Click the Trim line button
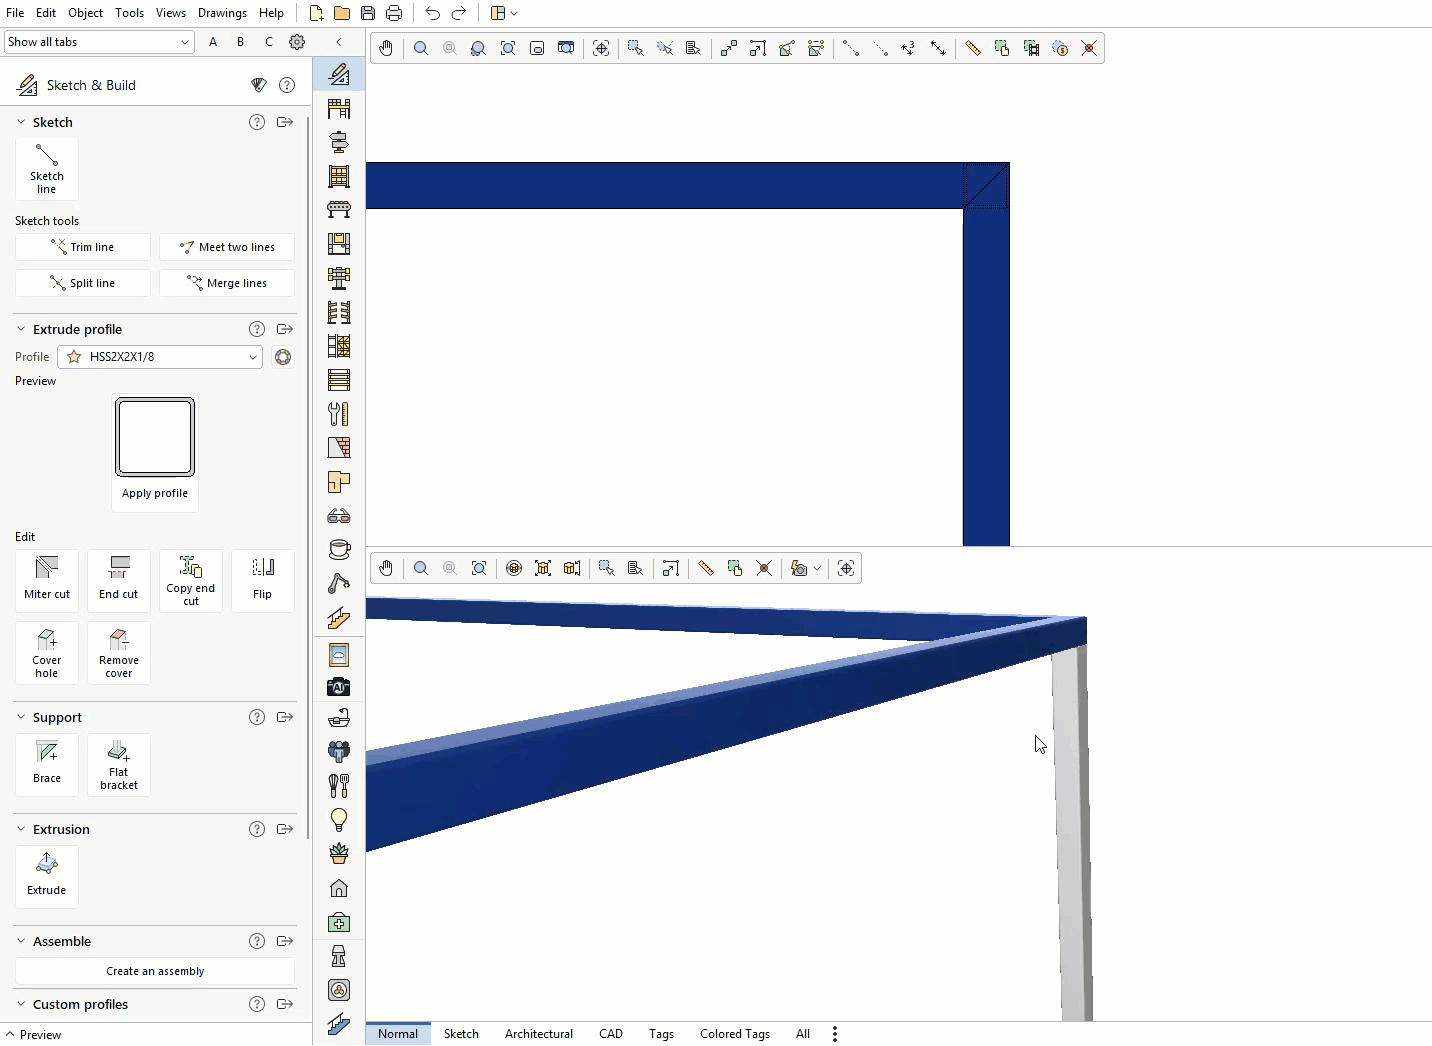The image size is (1432, 1046). (x=83, y=247)
